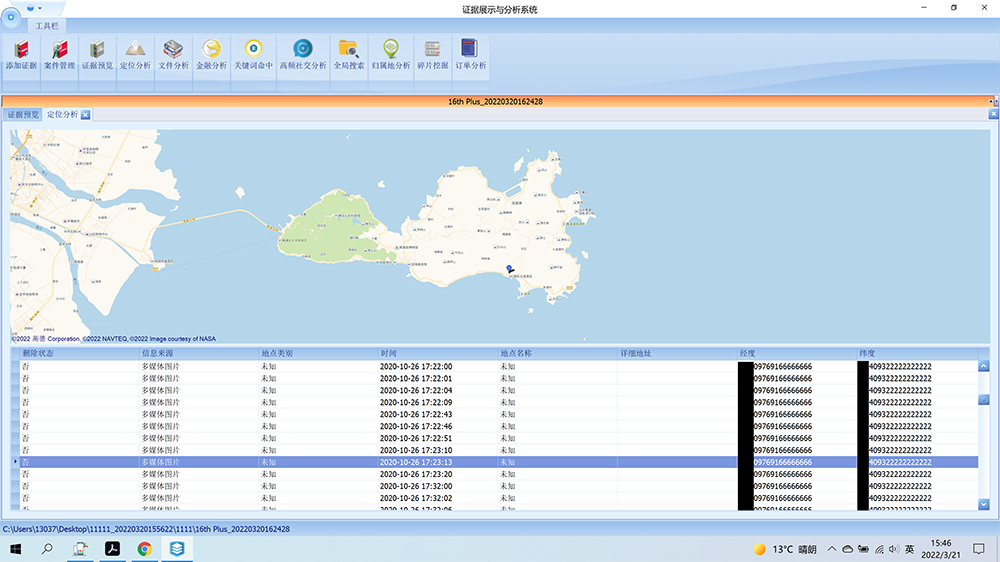Launch the 碎片挖掘 tool
Screen dimensions: 1000x562
pos(432,55)
